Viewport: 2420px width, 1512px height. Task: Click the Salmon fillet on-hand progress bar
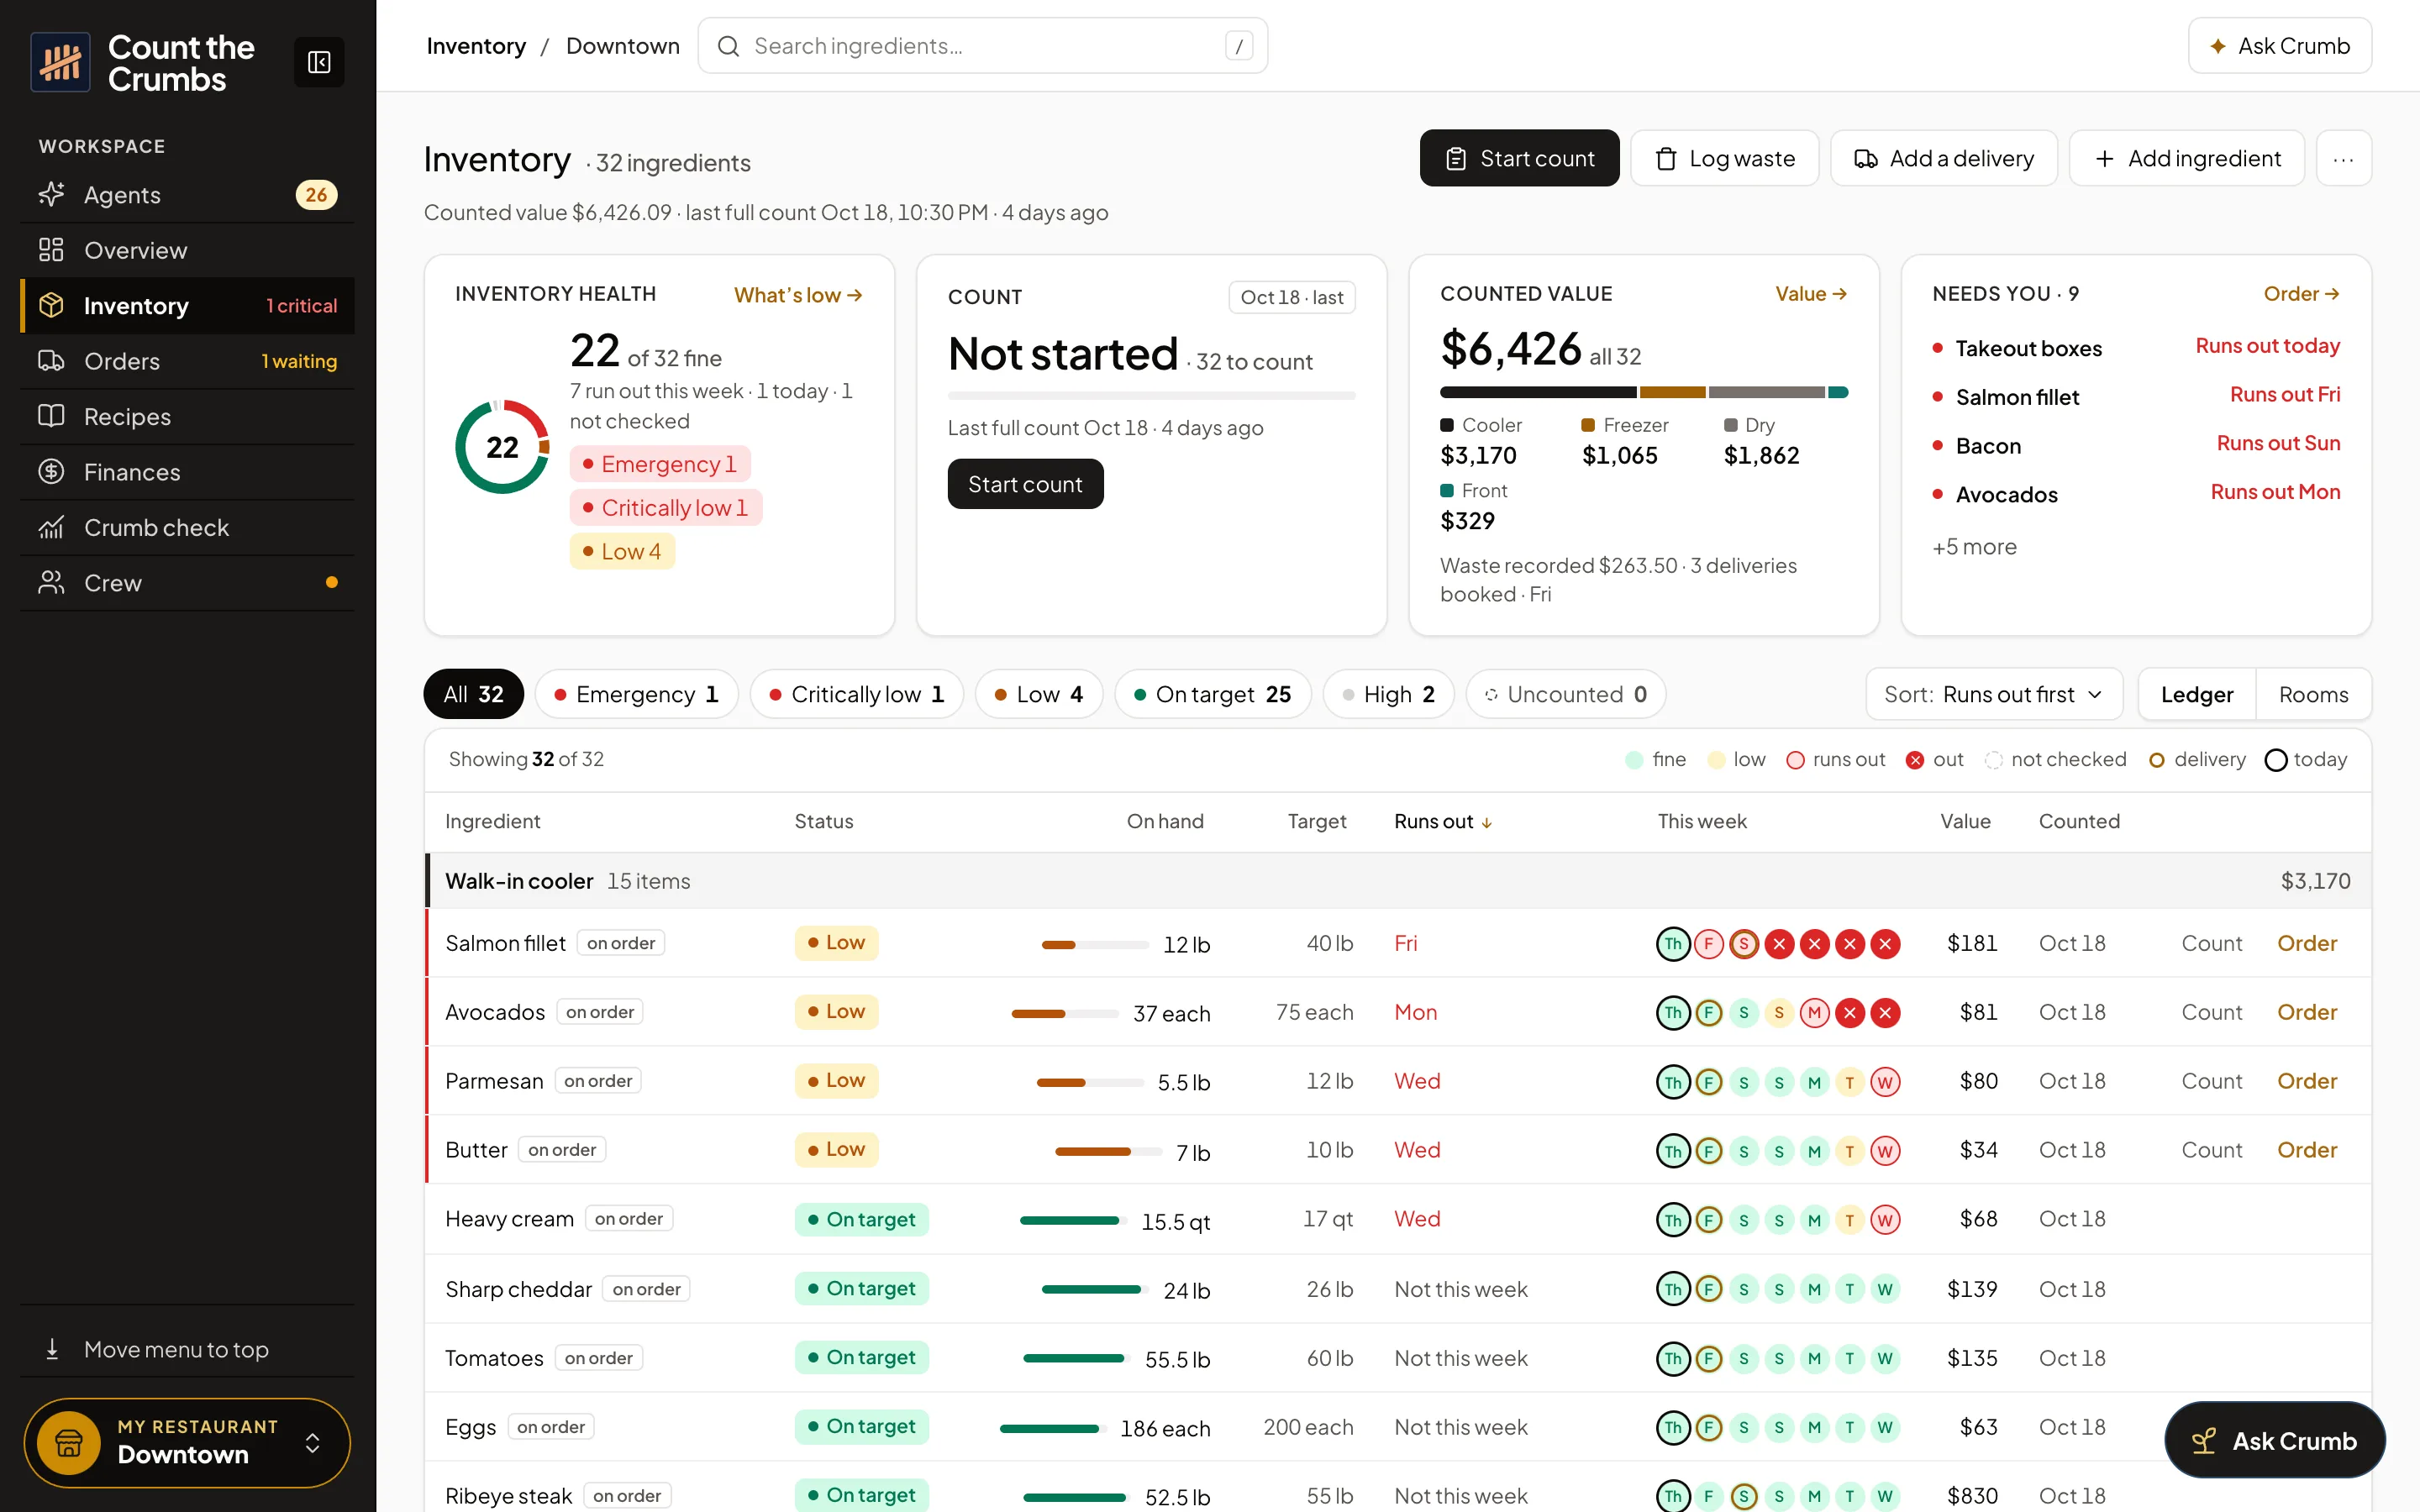[1095, 944]
